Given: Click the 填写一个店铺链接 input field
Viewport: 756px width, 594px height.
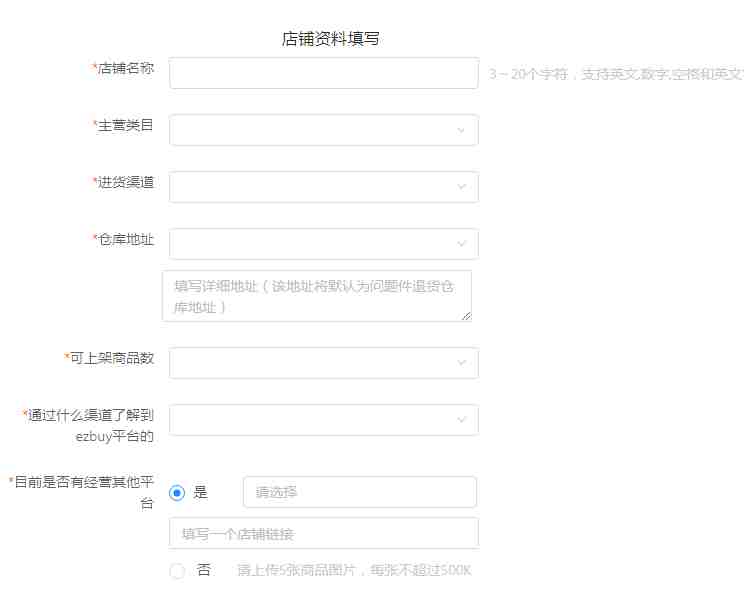Looking at the screenshot, I should click(x=324, y=533).
